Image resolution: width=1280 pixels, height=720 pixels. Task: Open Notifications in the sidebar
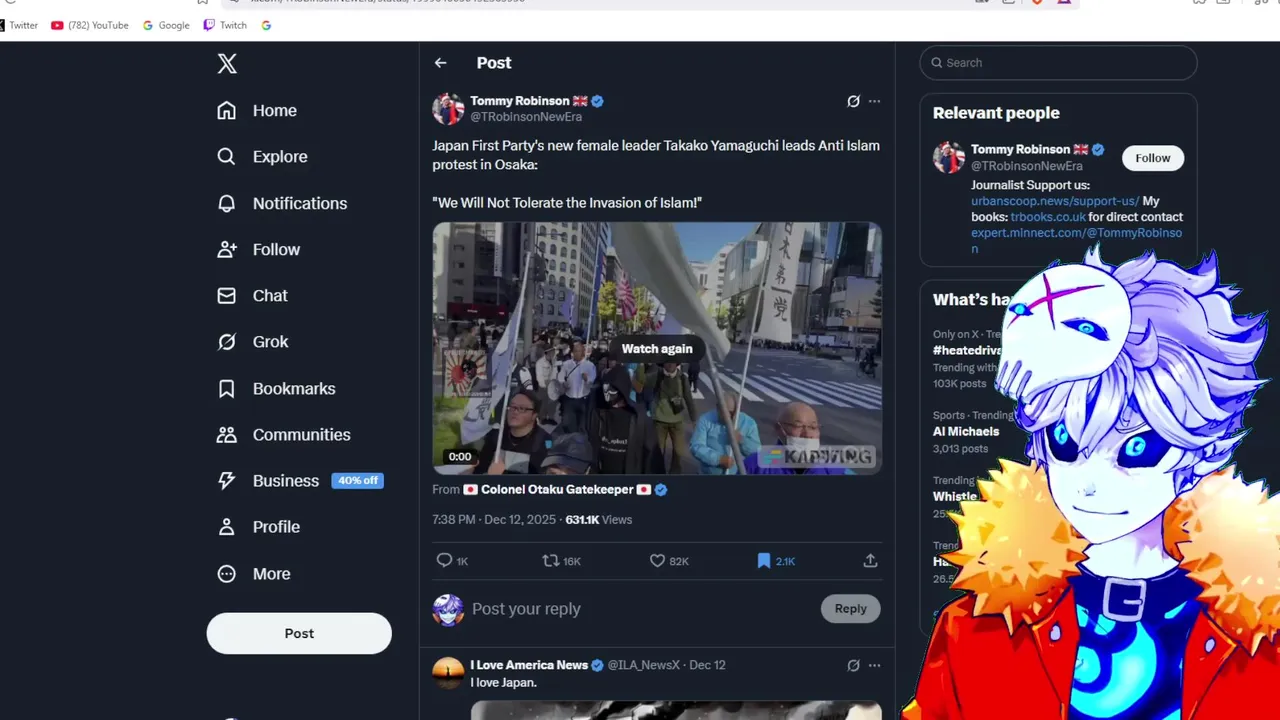coord(282,203)
